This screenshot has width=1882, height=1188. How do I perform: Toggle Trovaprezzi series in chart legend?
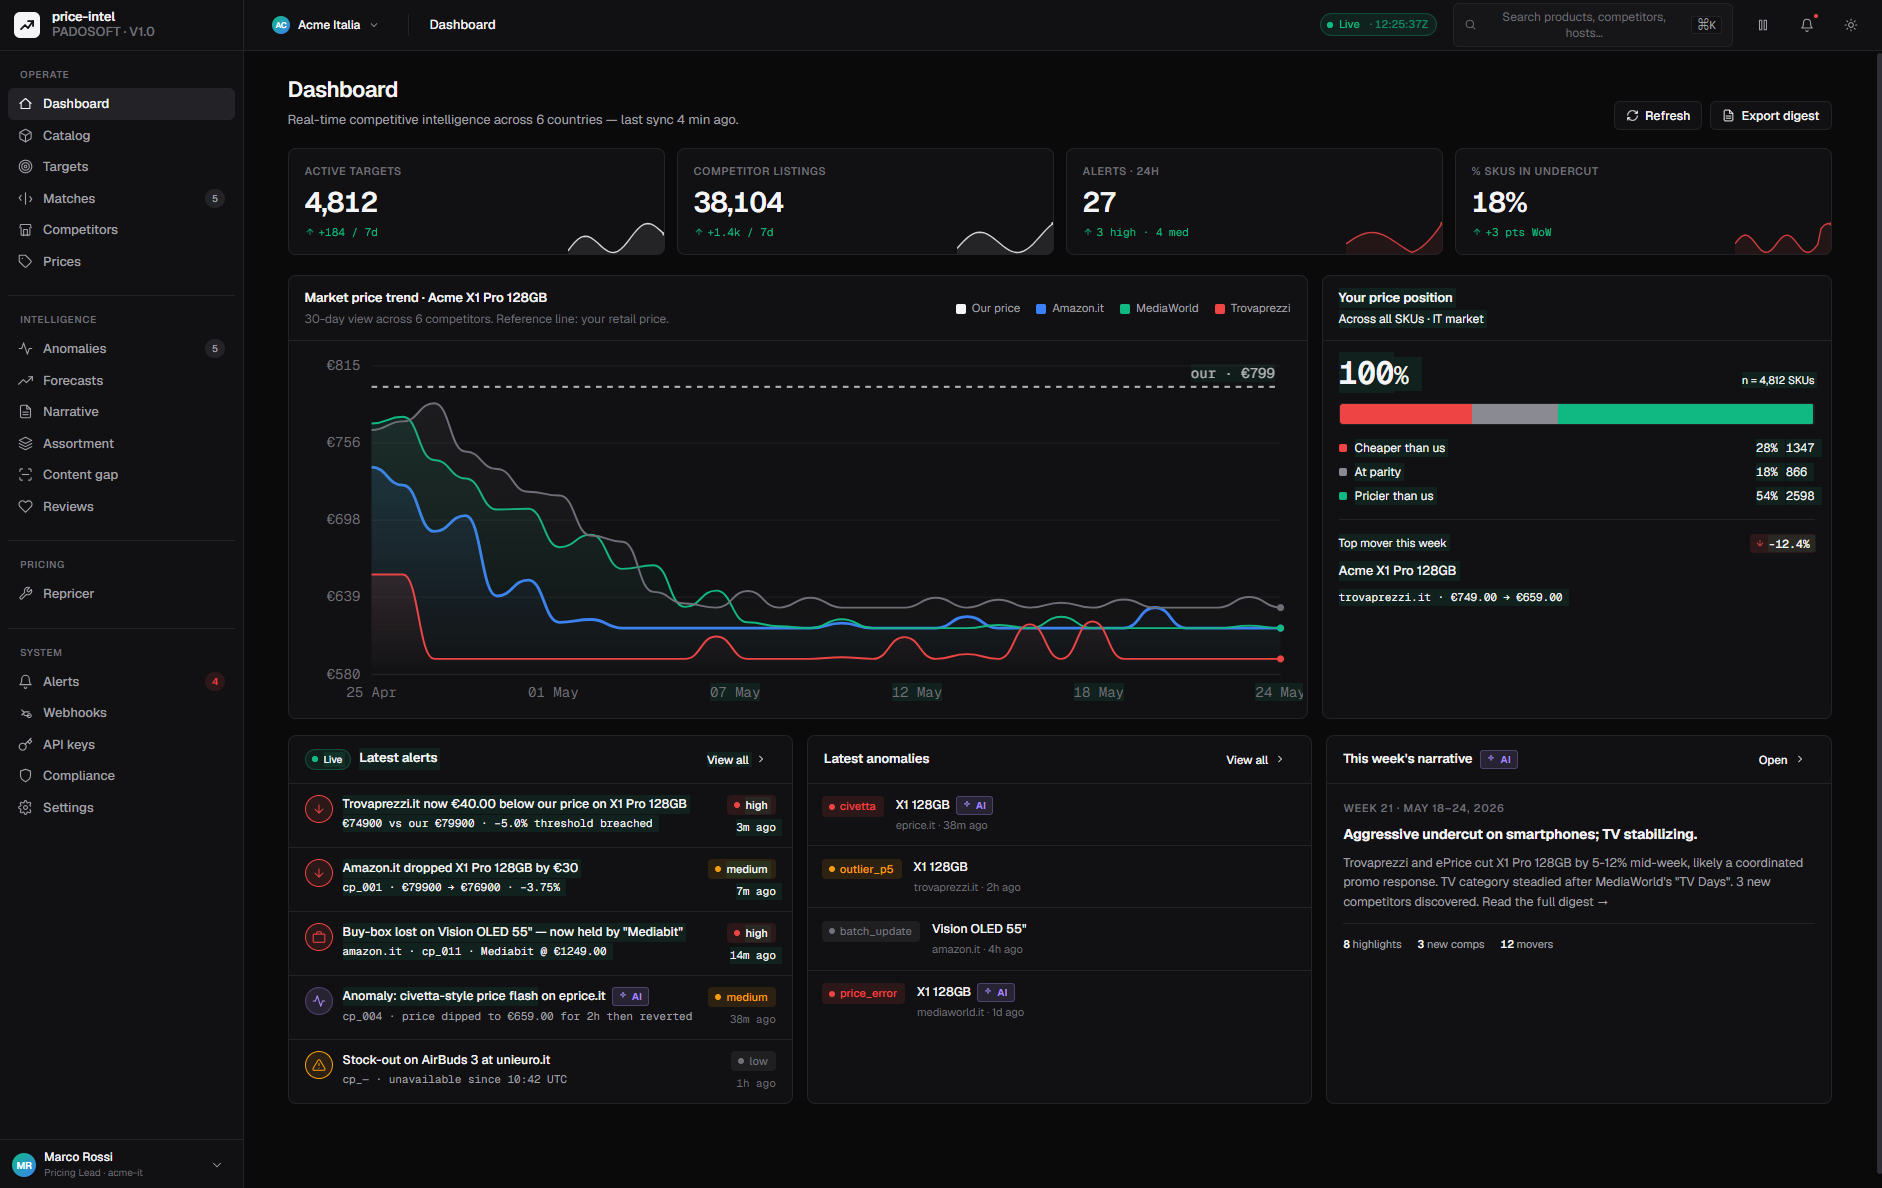click(1252, 309)
